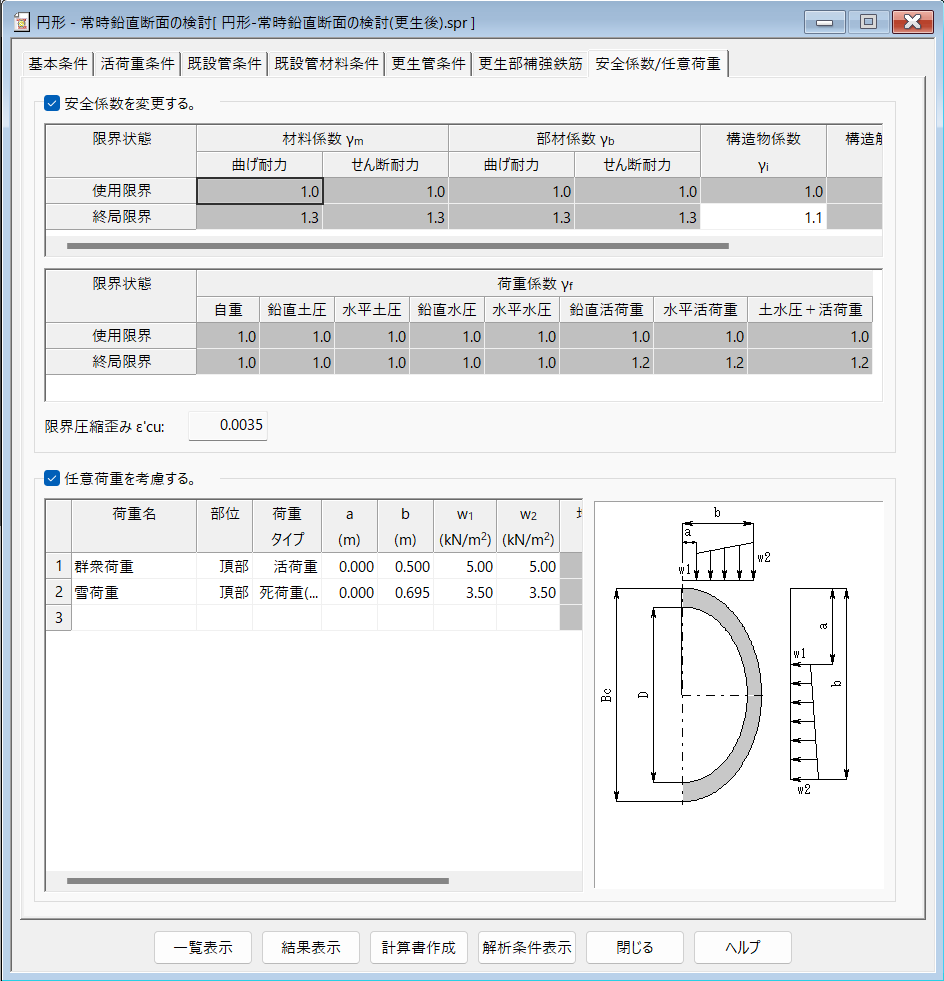The image size is (944, 981).
Task: Toggle 安全係数を変更する checkbox
Action: (52, 103)
